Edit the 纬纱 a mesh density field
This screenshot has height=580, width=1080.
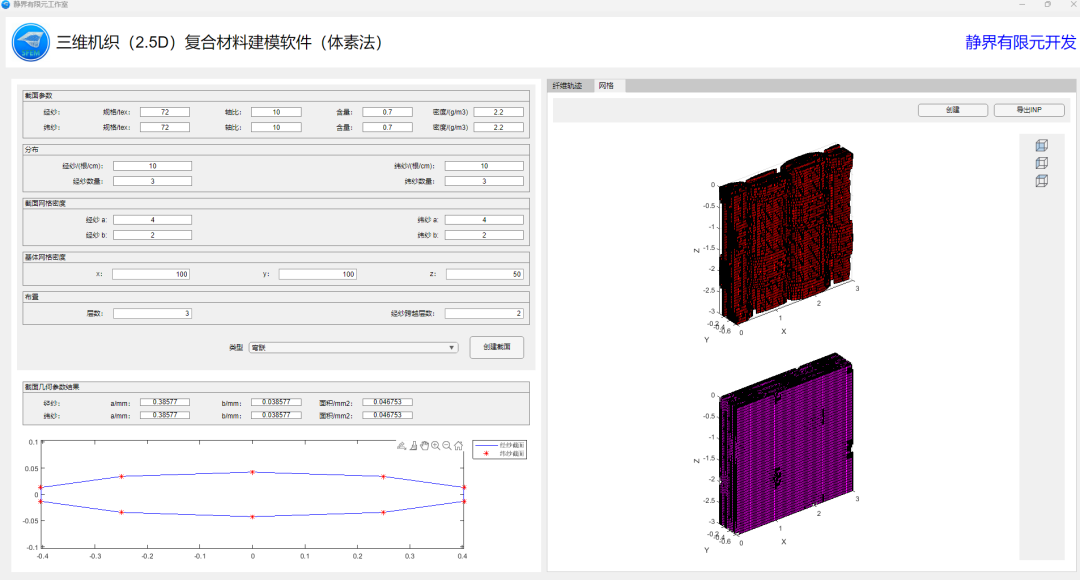(x=484, y=220)
